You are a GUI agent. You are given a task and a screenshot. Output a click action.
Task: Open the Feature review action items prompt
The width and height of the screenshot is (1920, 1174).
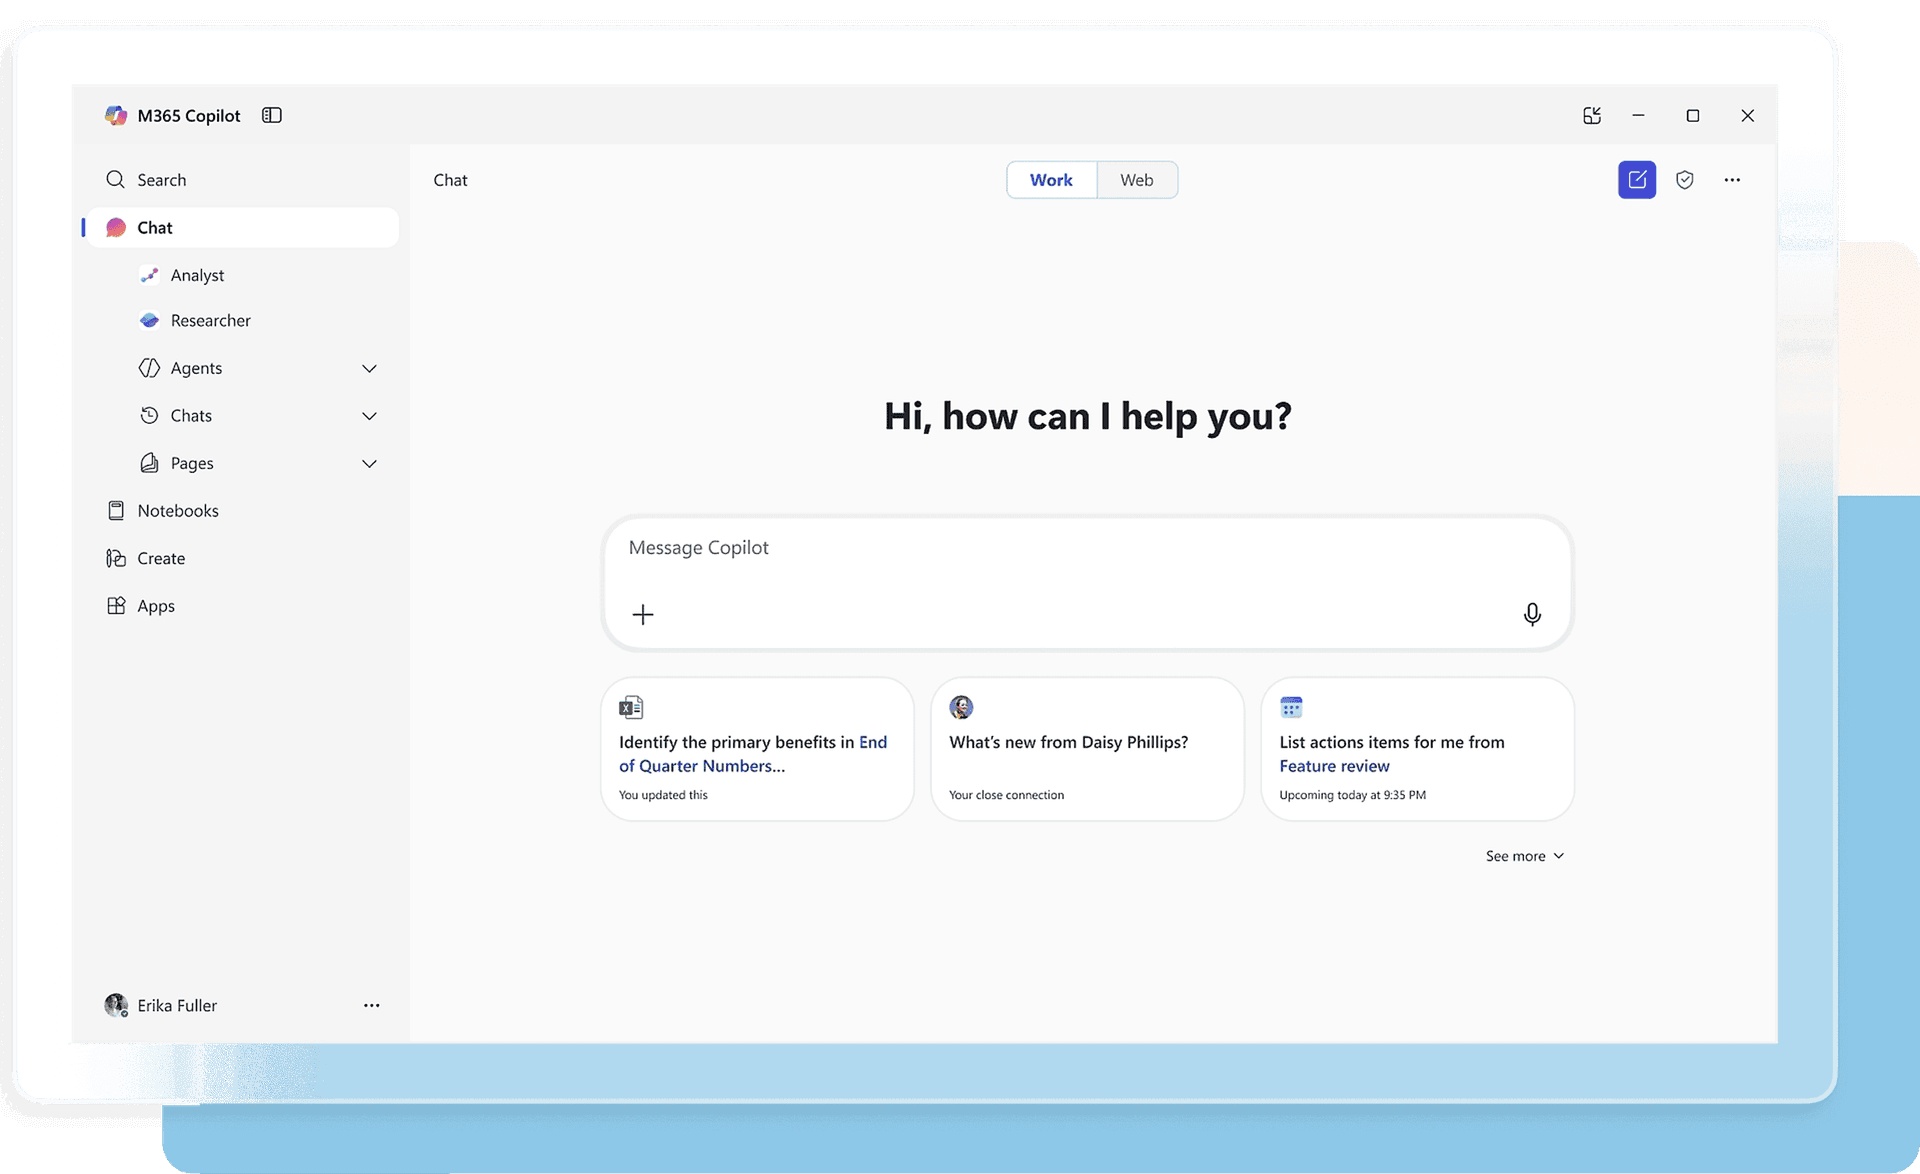coord(1416,750)
